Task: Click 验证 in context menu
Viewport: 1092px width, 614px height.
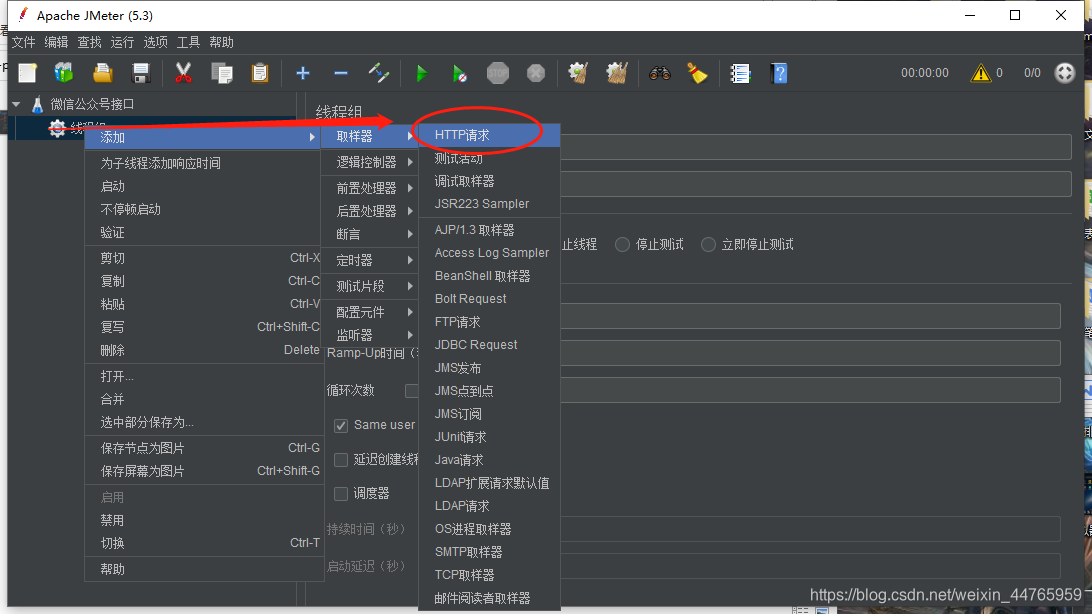Action: tap(202, 233)
